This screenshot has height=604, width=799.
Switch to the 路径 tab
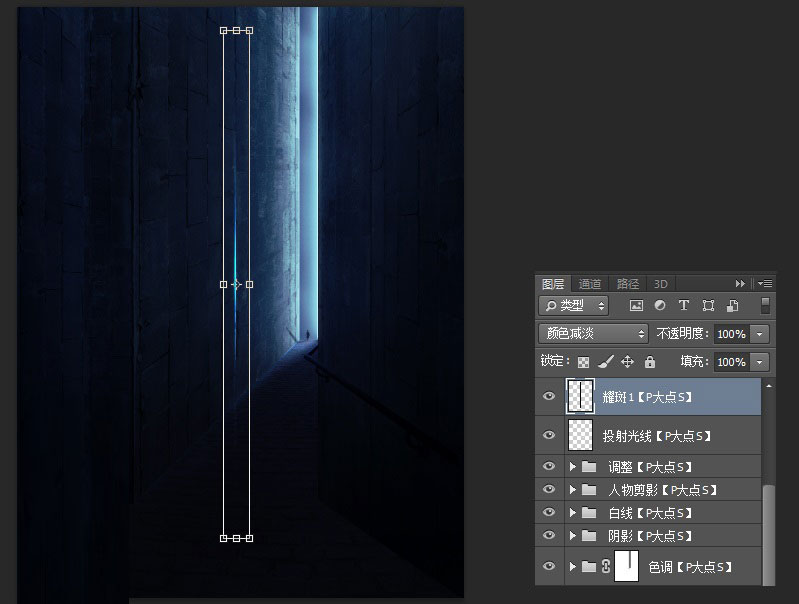coord(627,284)
